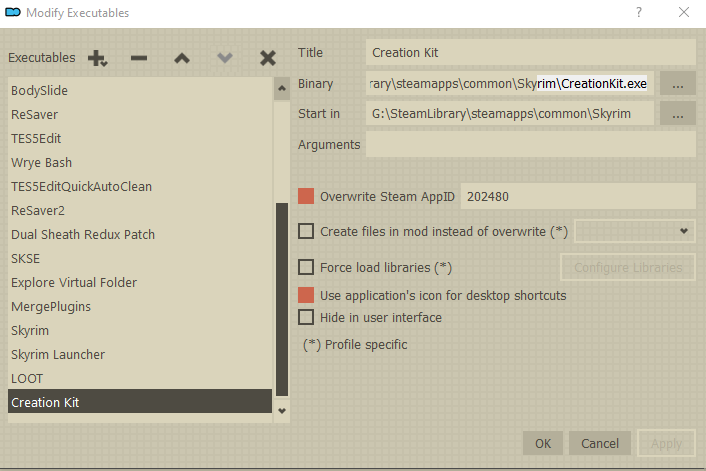Enable Force load libraries option
Viewport: 706px width, 471px height.
coord(306,267)
